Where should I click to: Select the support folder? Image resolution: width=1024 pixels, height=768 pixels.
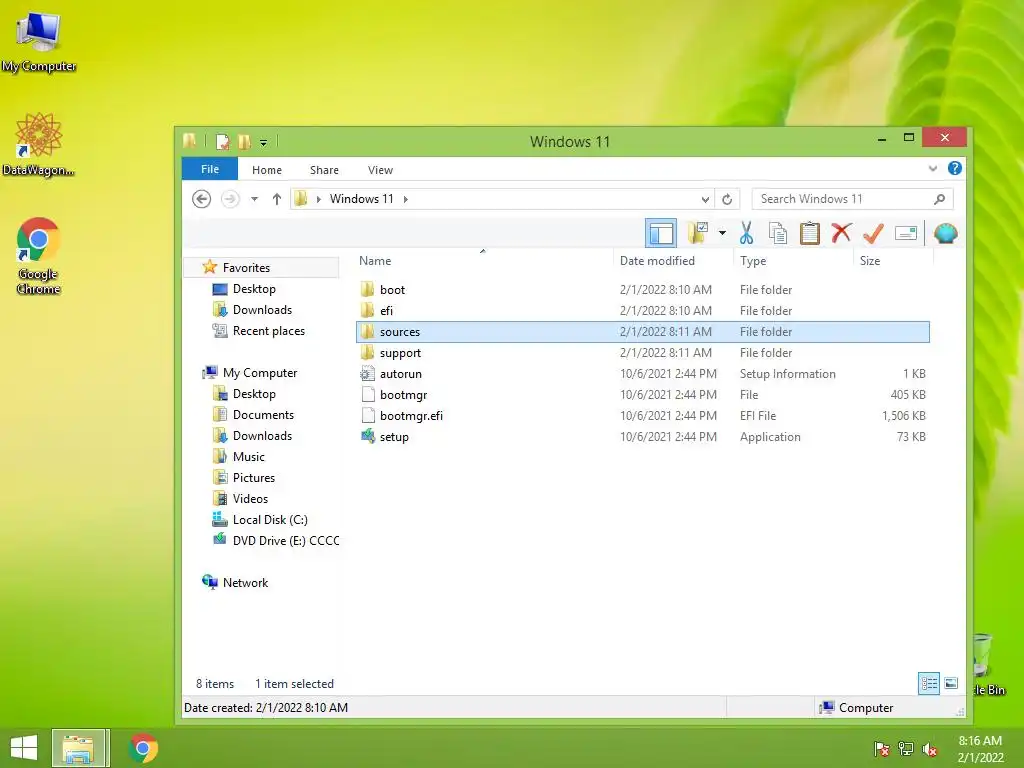click(x=643, y=353)
